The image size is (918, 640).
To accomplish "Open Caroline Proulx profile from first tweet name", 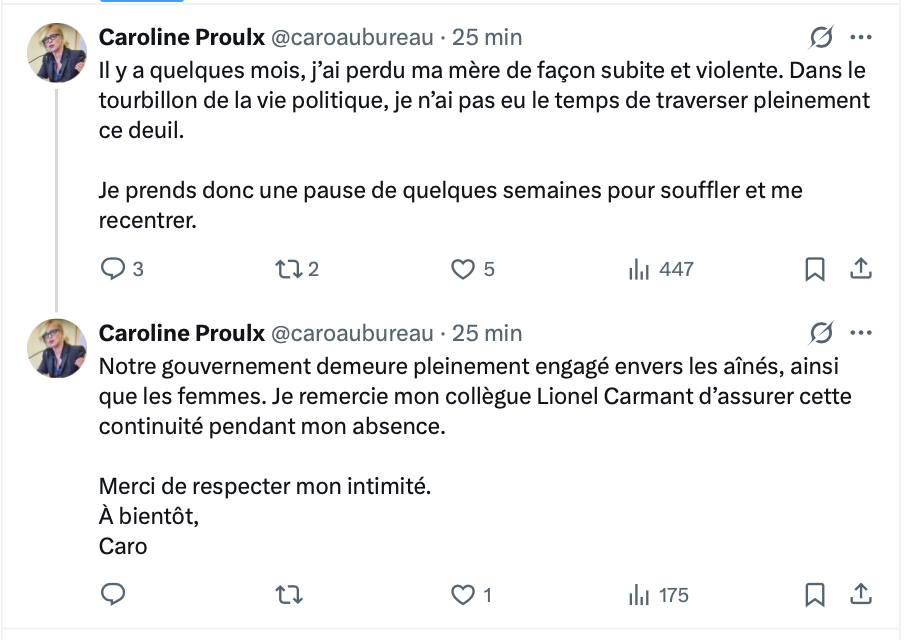I will (x=181, y=38).
